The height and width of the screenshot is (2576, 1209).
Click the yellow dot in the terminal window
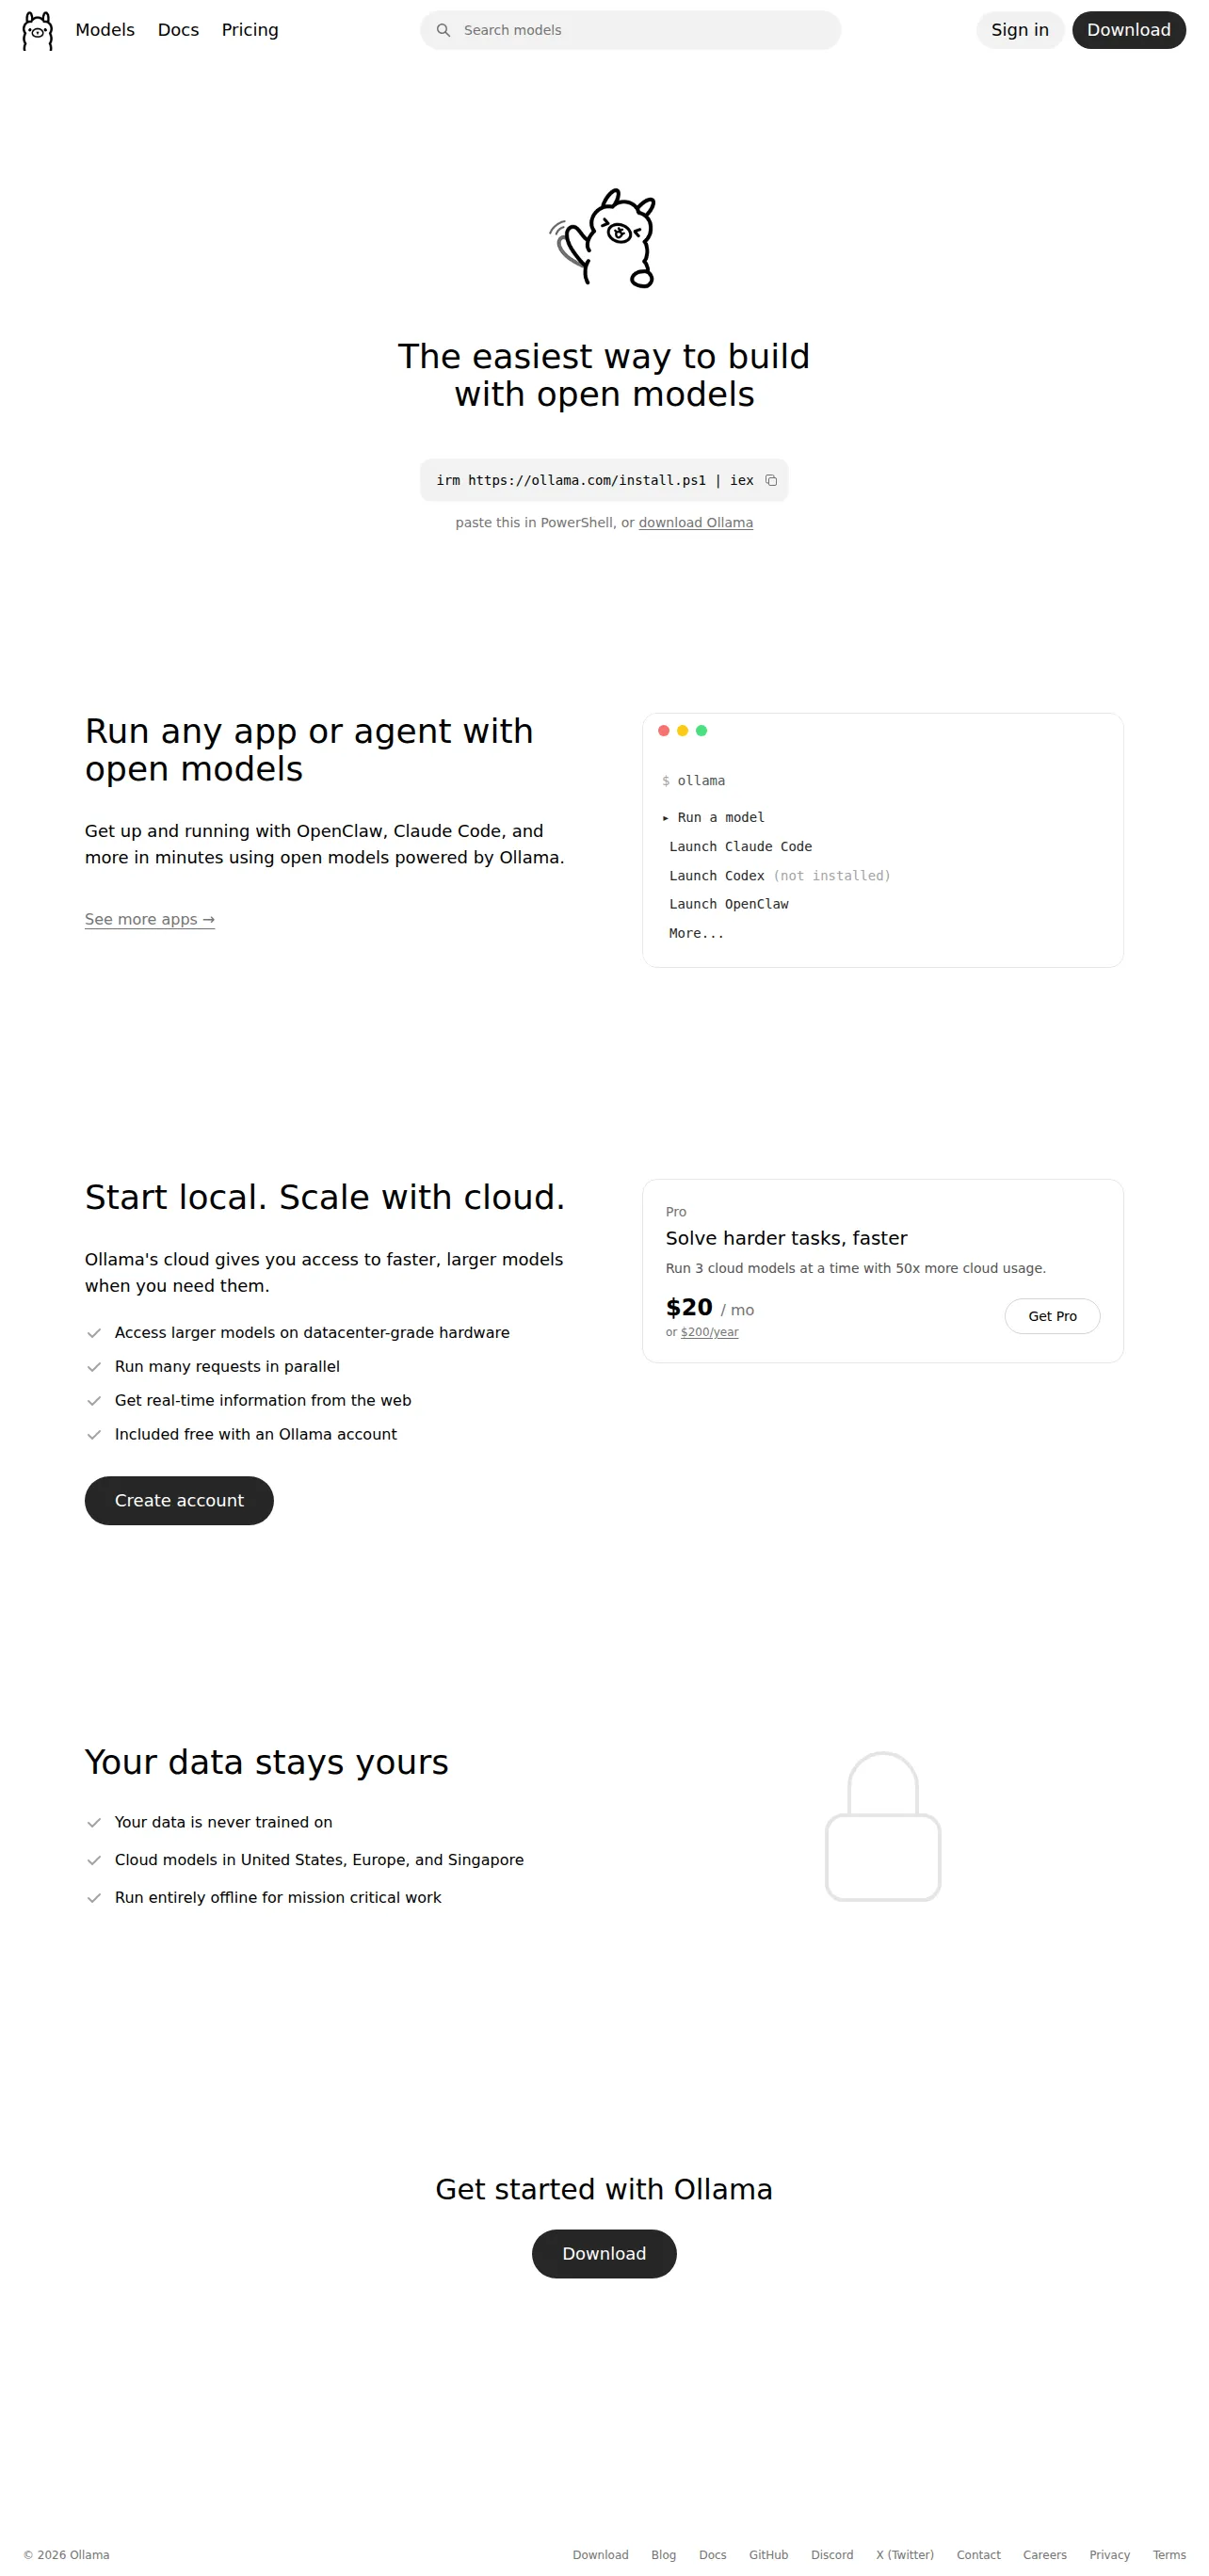coord(682,731)
